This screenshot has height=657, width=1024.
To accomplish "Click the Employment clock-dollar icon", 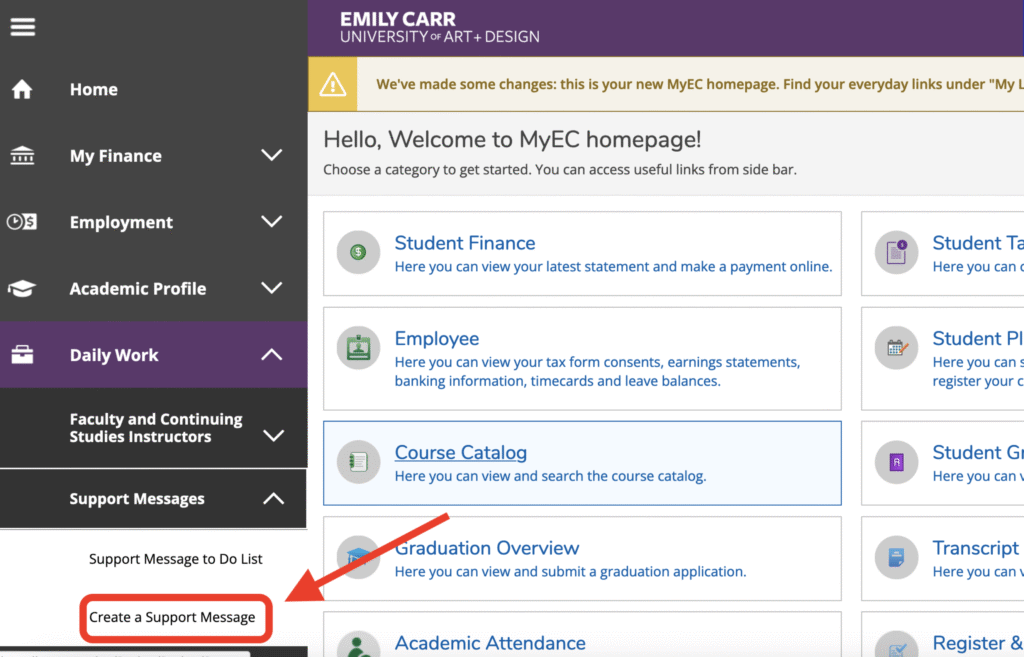I will pos(22,222).
